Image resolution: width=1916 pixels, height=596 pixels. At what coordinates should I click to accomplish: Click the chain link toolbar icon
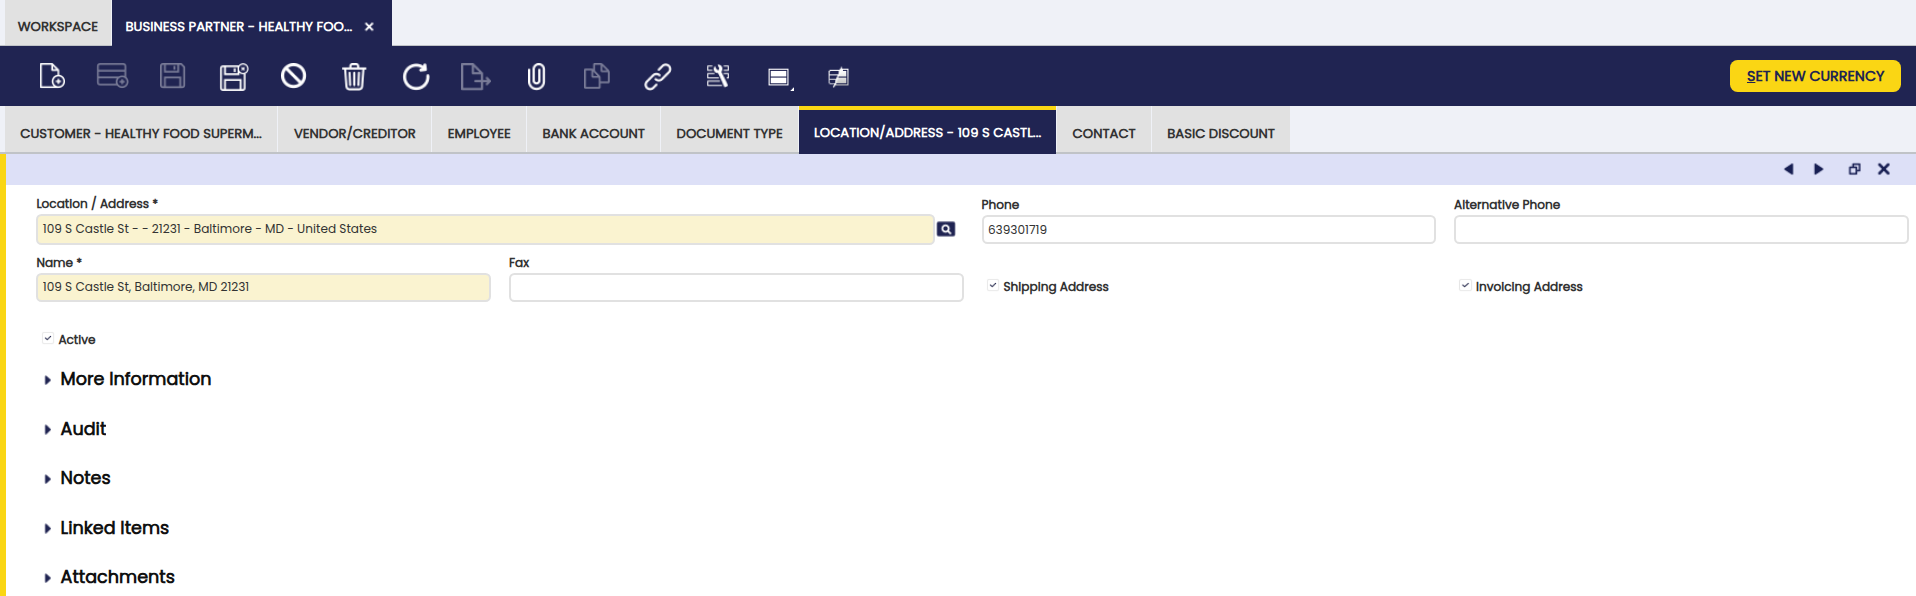click(x=657, y=76)
